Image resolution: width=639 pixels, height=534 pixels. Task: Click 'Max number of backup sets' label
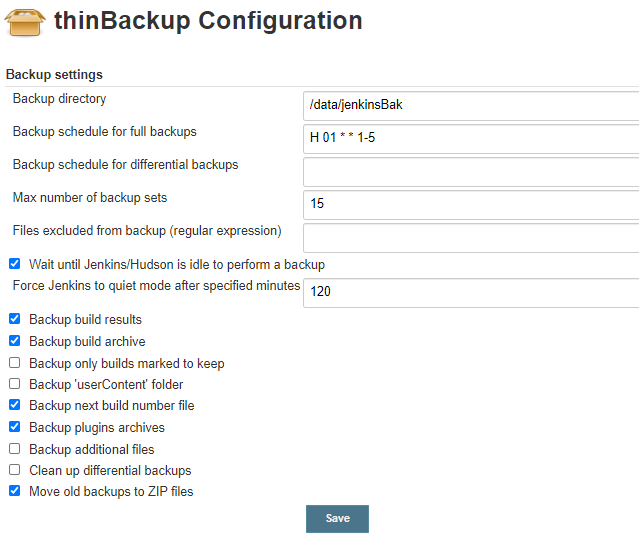[x=90, y=198]
